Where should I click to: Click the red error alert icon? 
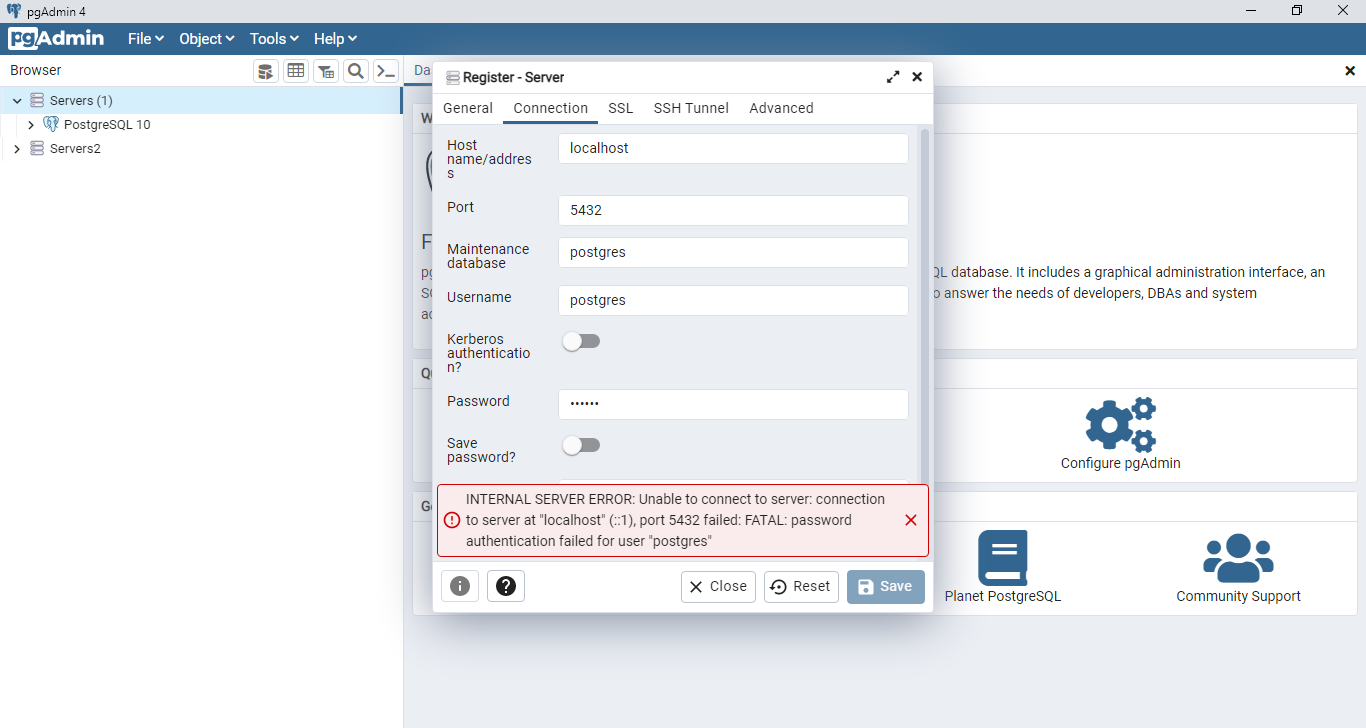452,520
